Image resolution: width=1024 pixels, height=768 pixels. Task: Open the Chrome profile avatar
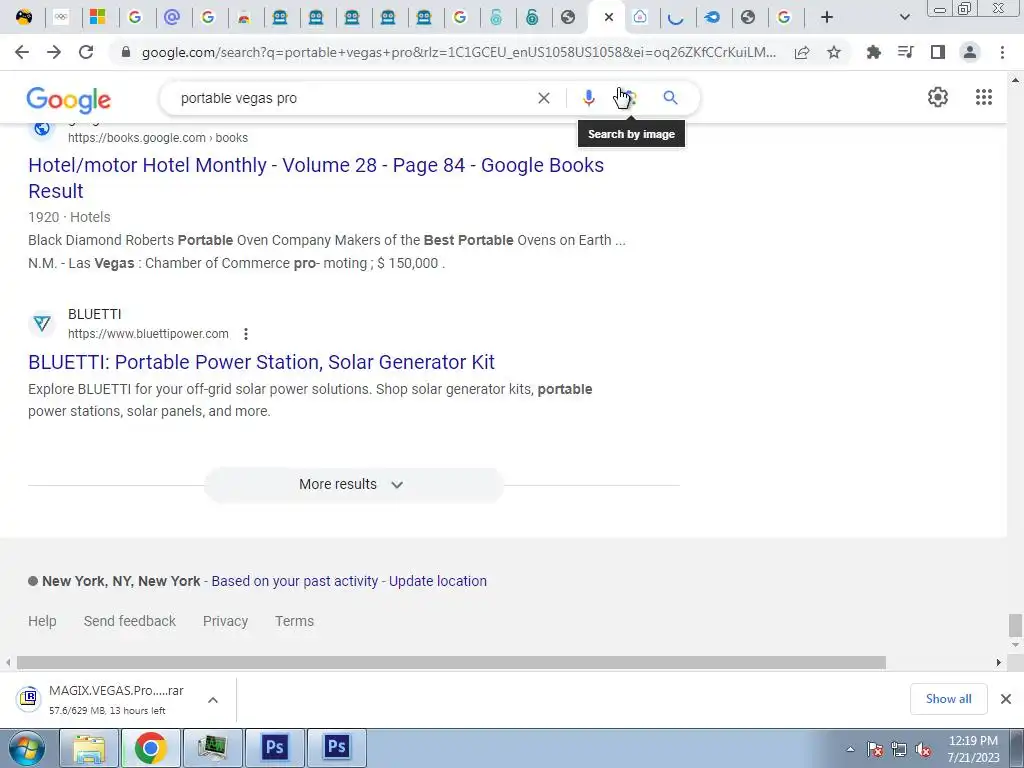pyautogui.click(x=970, y=52)
